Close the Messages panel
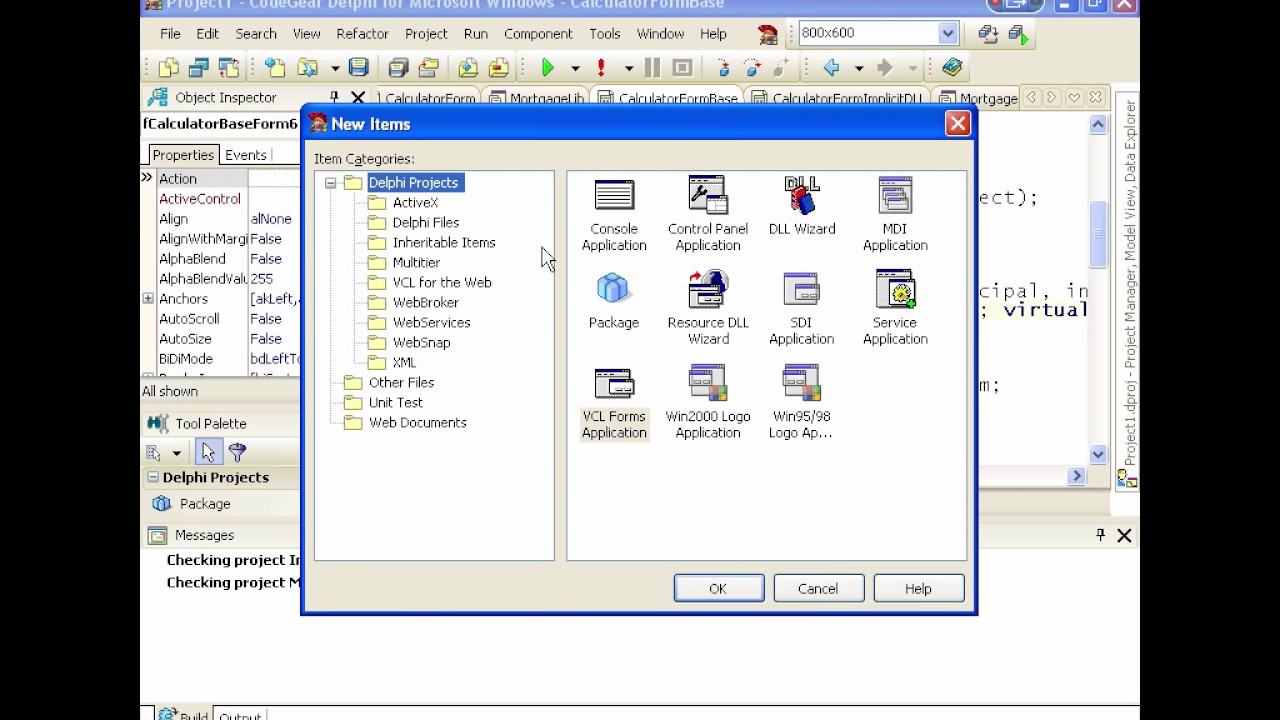This screenshot has height=720, width=1280. click(x=1124, y=536)
